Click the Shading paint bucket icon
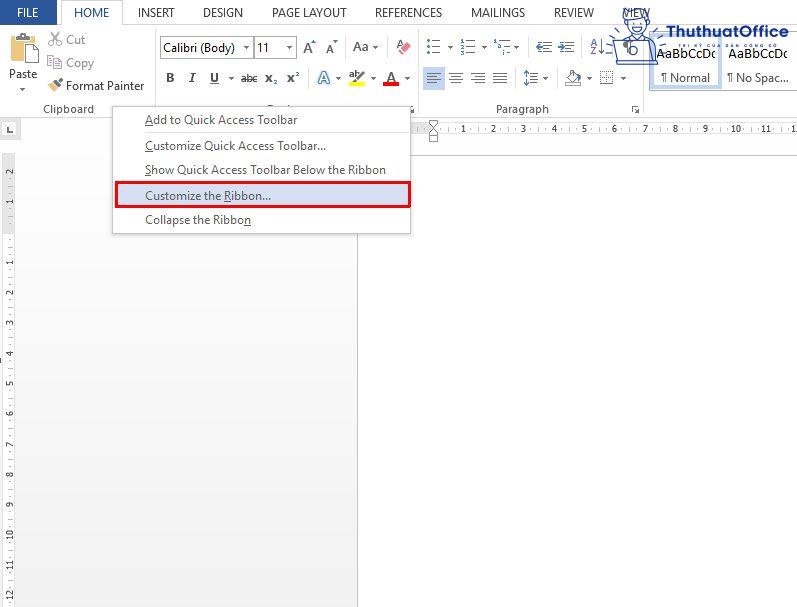This screenshot has height=607, width=797. click(573, 78)
